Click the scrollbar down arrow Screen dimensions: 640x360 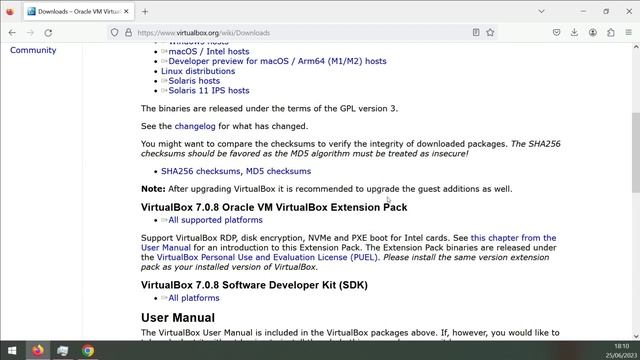click(636, 336)
